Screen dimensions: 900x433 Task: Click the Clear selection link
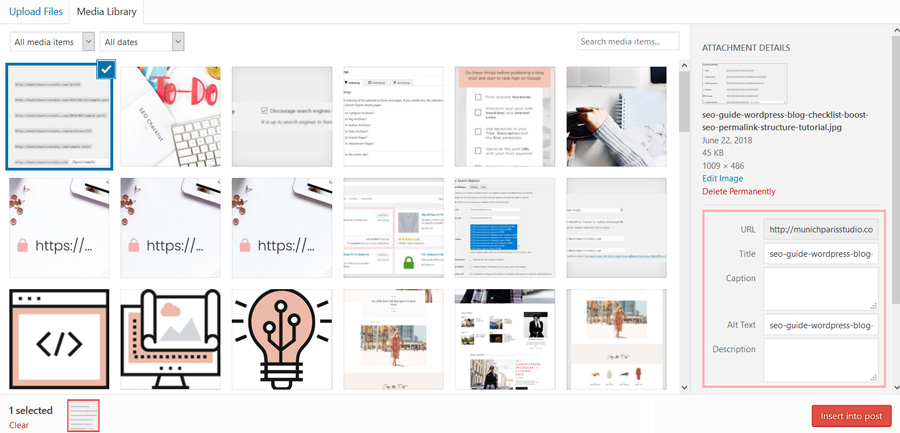click(19, 425)
